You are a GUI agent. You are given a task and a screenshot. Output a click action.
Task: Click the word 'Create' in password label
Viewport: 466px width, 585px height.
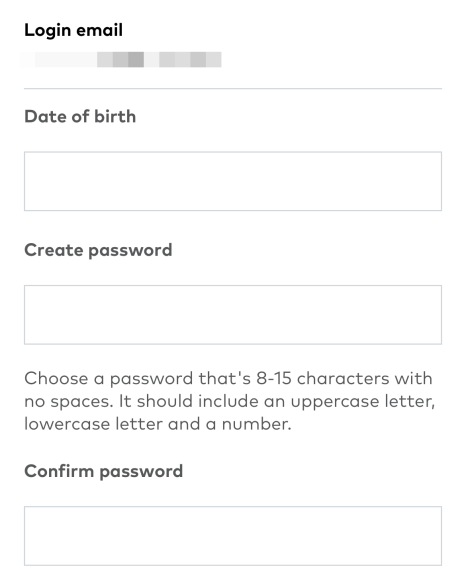pyautogui.click(x=54, y=250)
